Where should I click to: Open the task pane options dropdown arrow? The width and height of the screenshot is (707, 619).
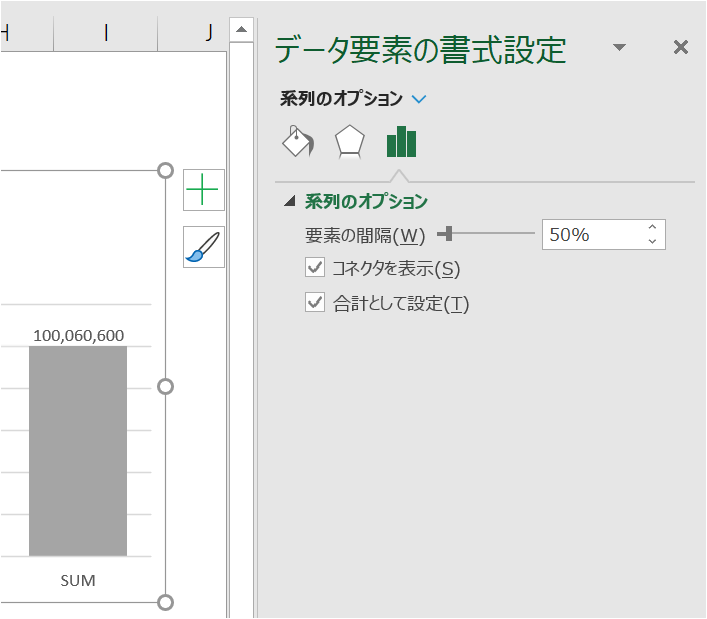(x=620, y=47)
